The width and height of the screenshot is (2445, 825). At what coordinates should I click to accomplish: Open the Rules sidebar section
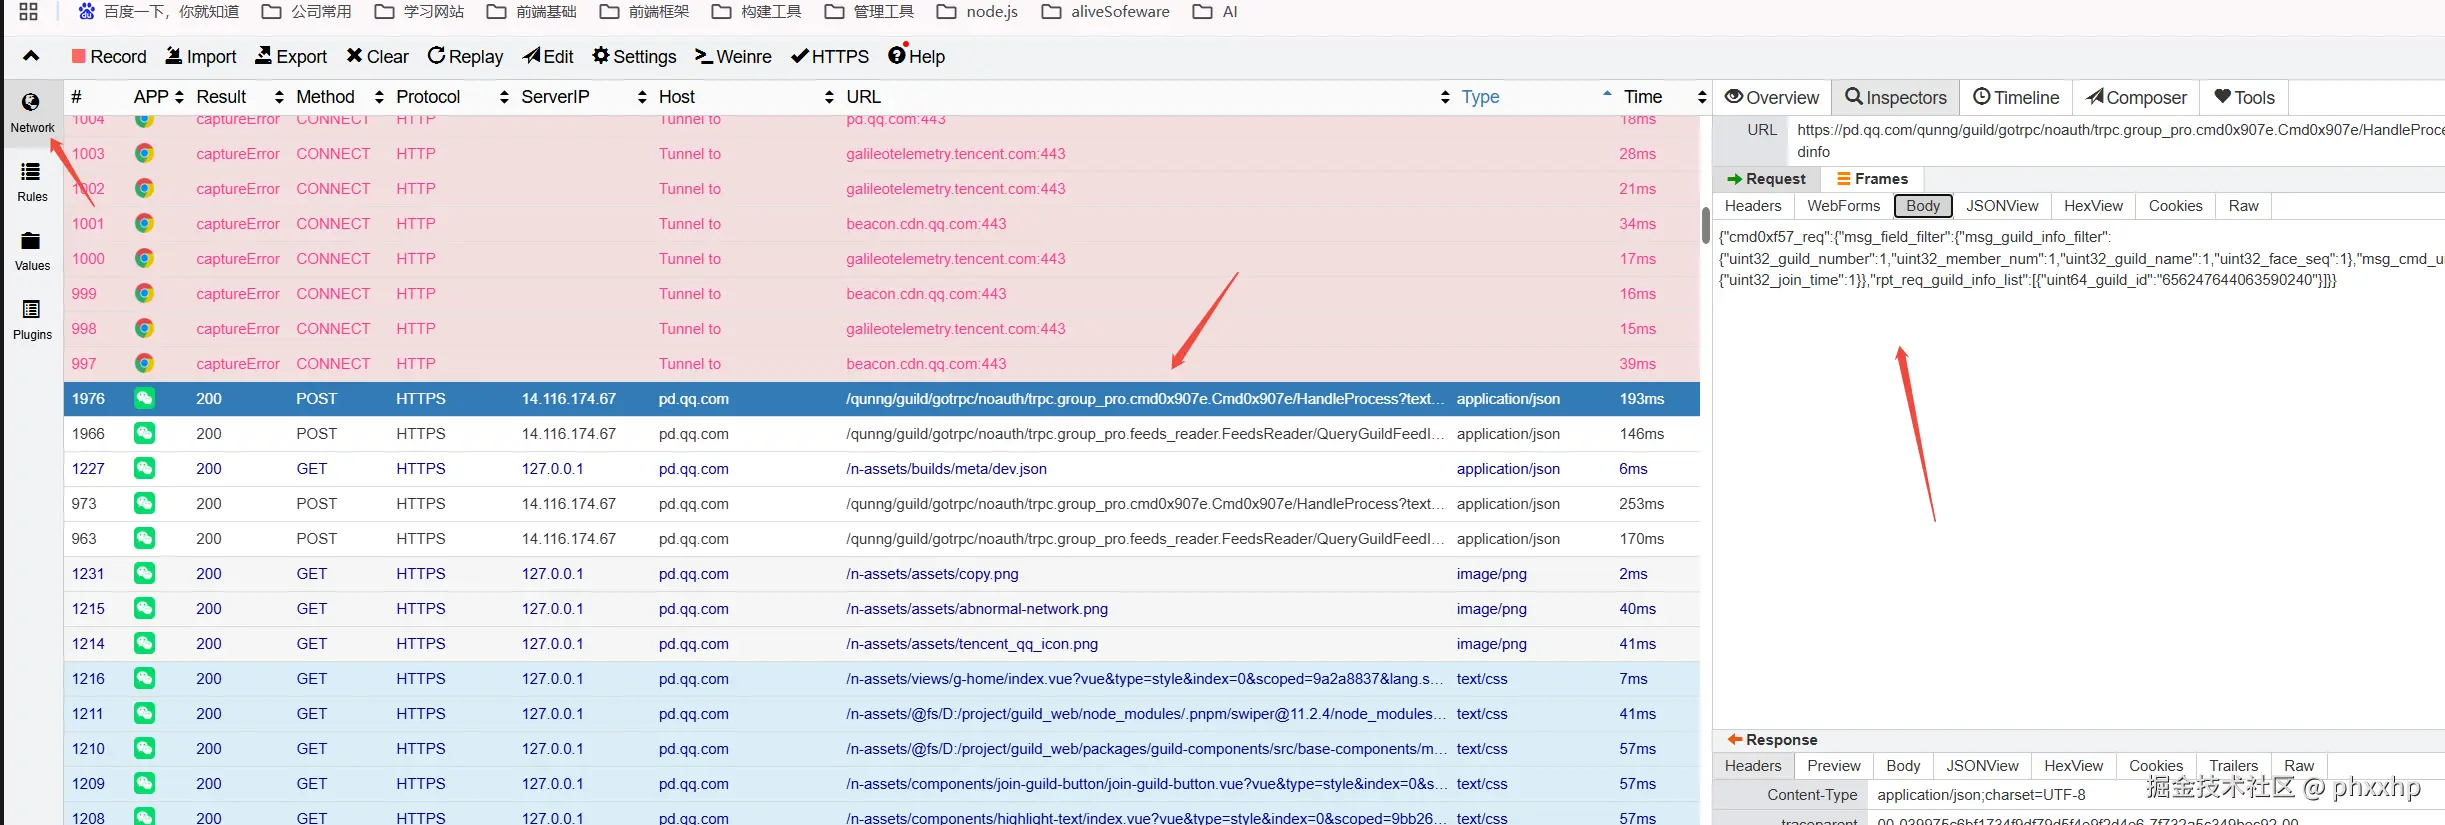(x=32, y=182)
